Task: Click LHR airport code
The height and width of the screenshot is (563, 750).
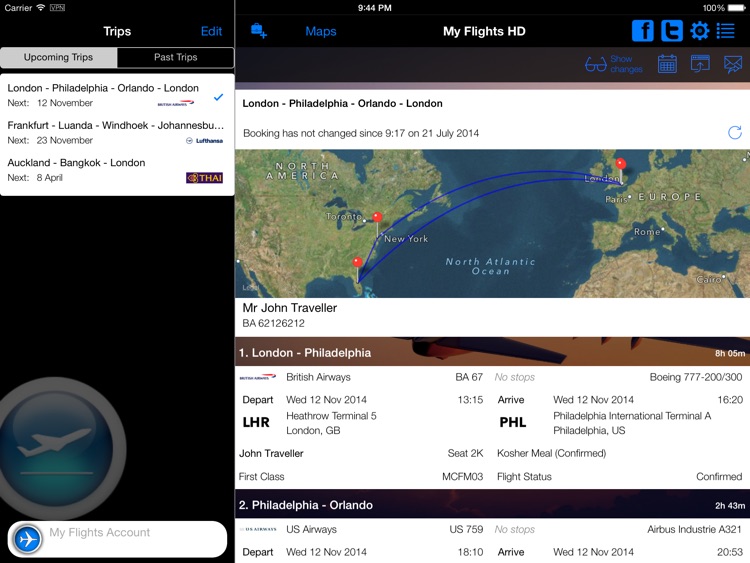Action: [x=256, y=422]
